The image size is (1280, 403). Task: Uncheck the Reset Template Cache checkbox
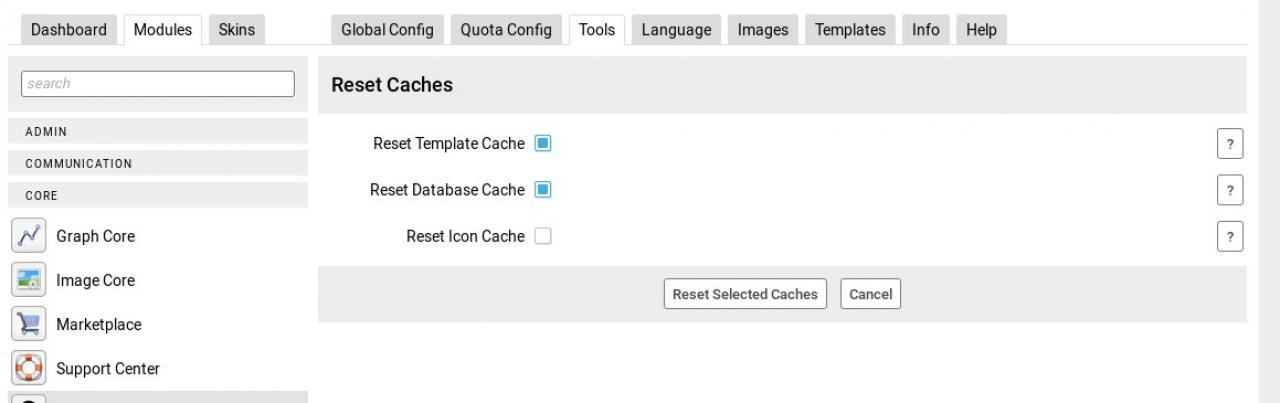tap(543, 144)
